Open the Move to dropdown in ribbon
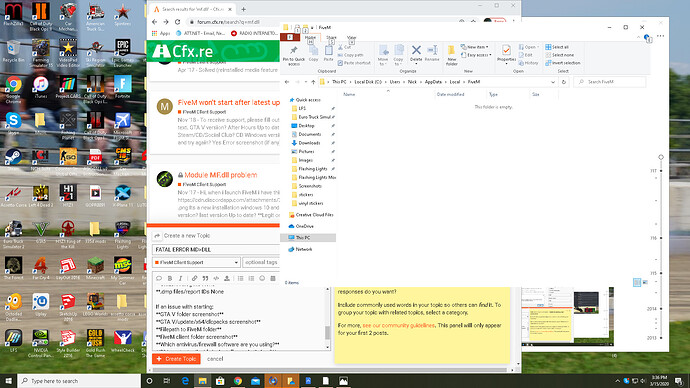The width and height of the screenshot is (690, 388). tap(383, 55)
